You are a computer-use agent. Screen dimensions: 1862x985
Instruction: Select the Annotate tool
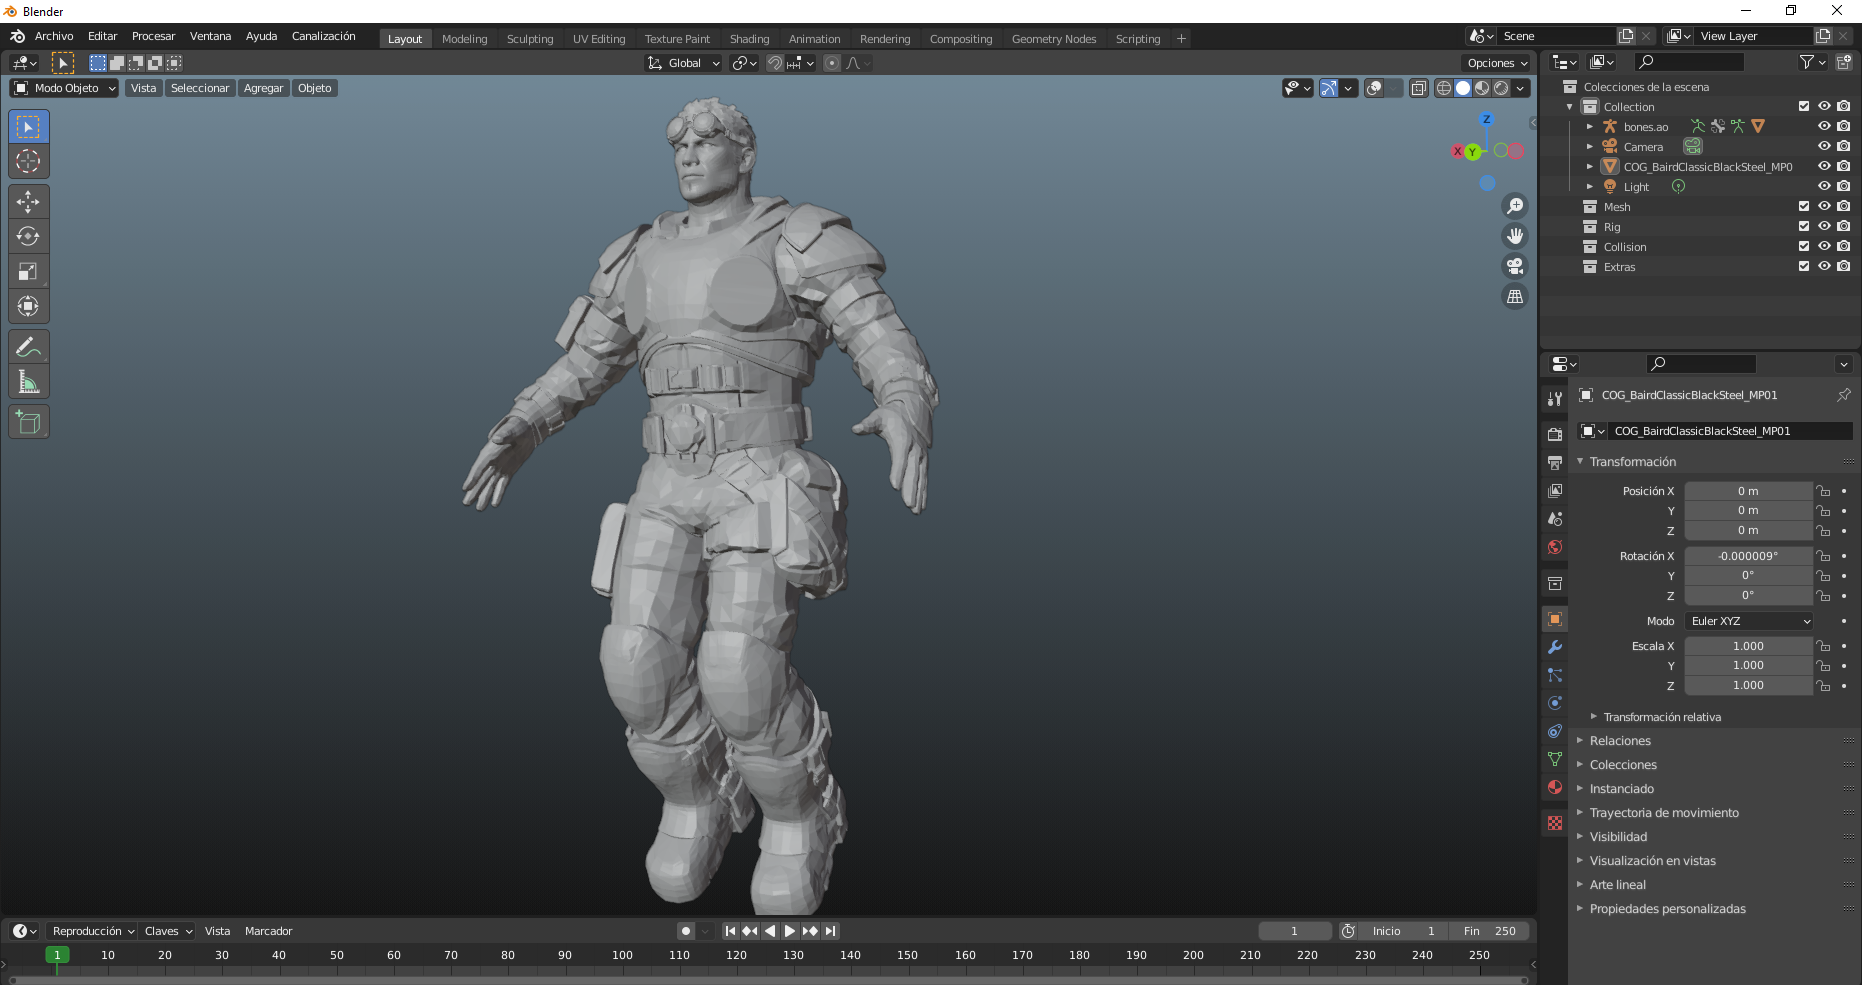[x=28, y=347]
